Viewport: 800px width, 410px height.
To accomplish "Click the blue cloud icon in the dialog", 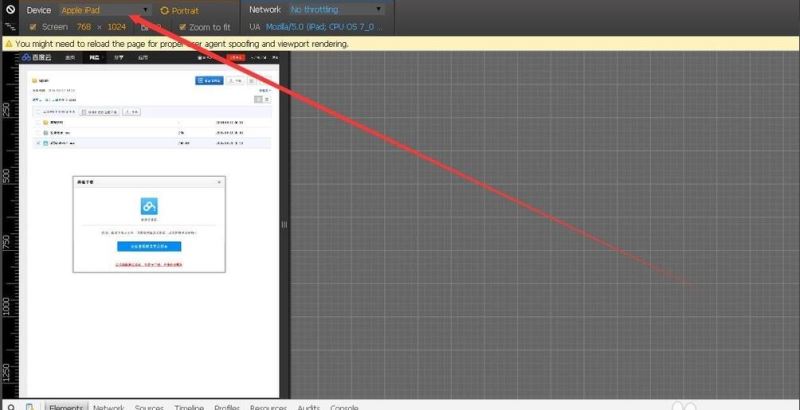I will (x=149, y=207).
